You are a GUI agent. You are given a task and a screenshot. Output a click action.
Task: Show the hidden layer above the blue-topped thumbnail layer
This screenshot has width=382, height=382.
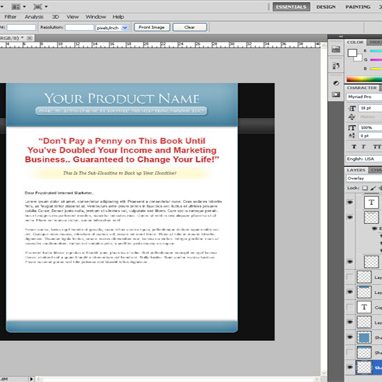point(350,277)
